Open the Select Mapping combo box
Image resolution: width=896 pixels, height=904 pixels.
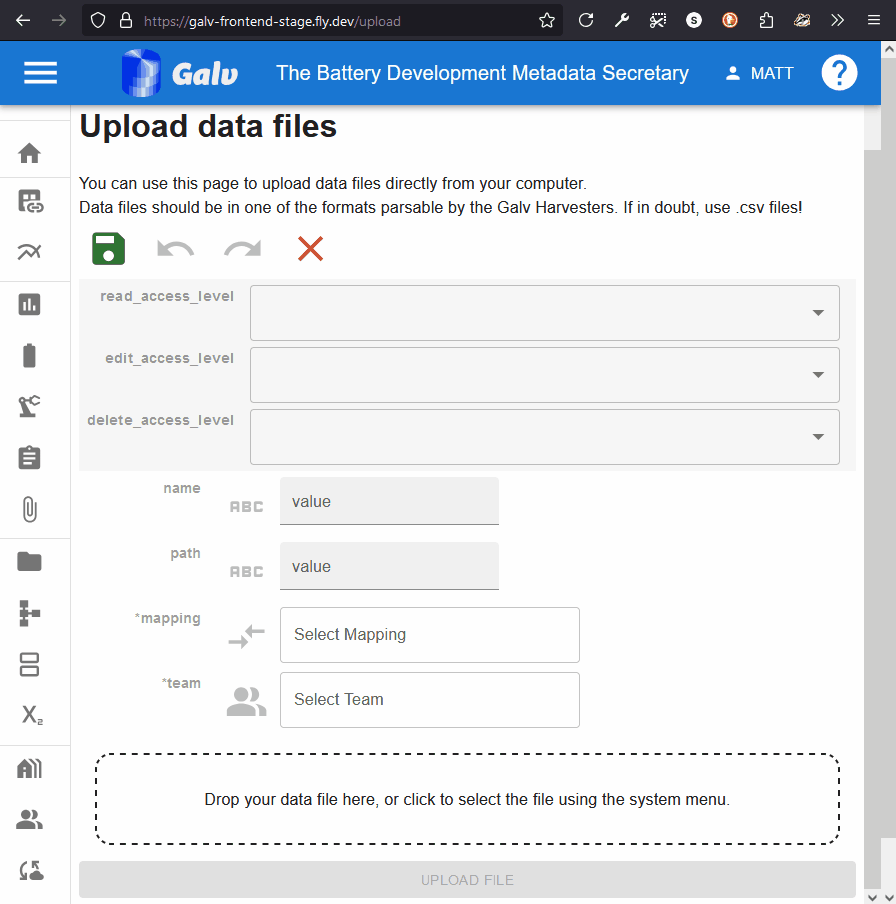[x=429, y=635]
